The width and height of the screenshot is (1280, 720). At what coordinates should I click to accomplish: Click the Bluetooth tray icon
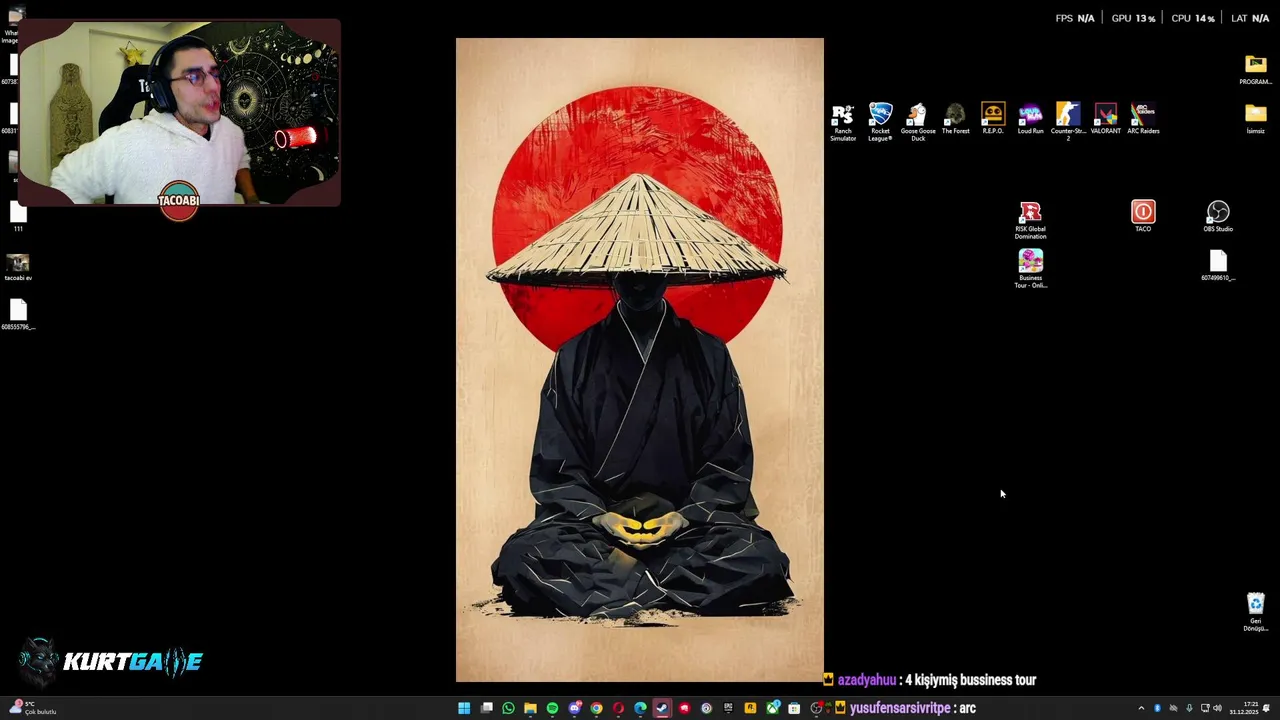click(1157, 708)
